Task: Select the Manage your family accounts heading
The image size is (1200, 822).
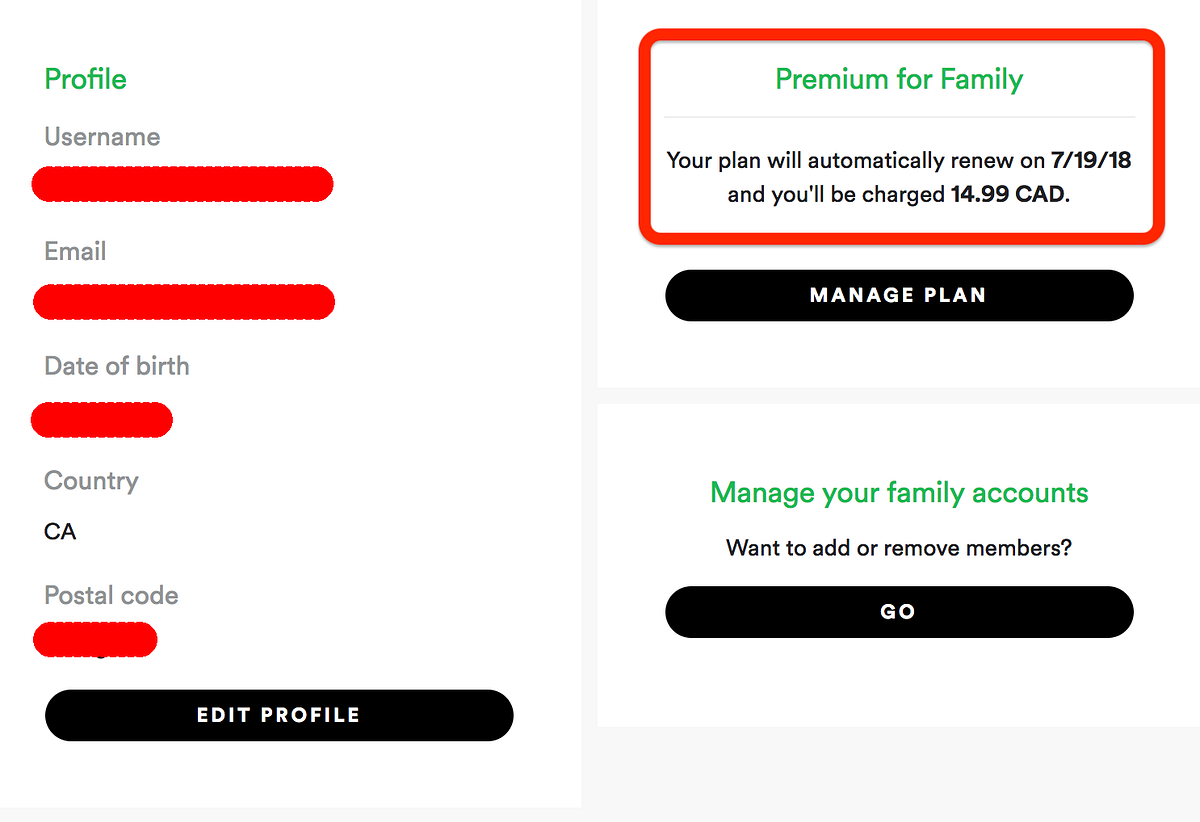Action: [x=898, y=492]
